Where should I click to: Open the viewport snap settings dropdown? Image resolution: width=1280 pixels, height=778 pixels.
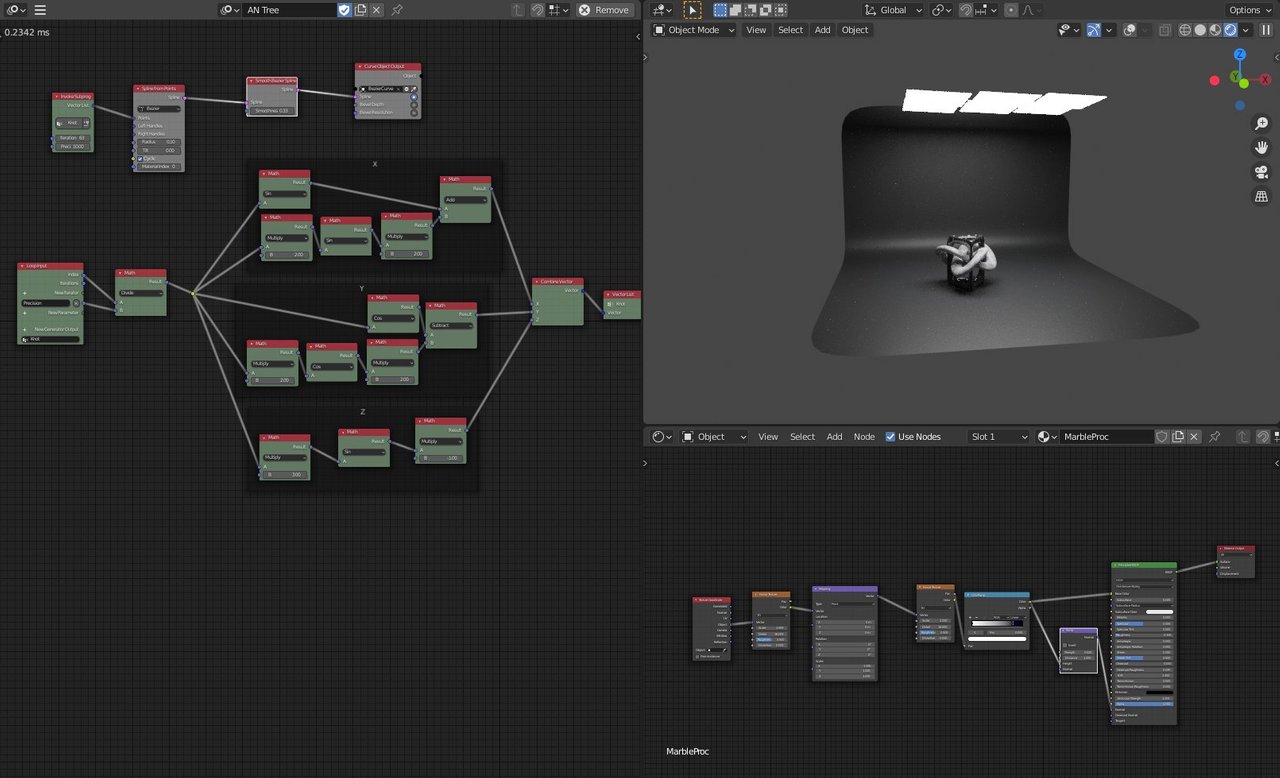986,10
